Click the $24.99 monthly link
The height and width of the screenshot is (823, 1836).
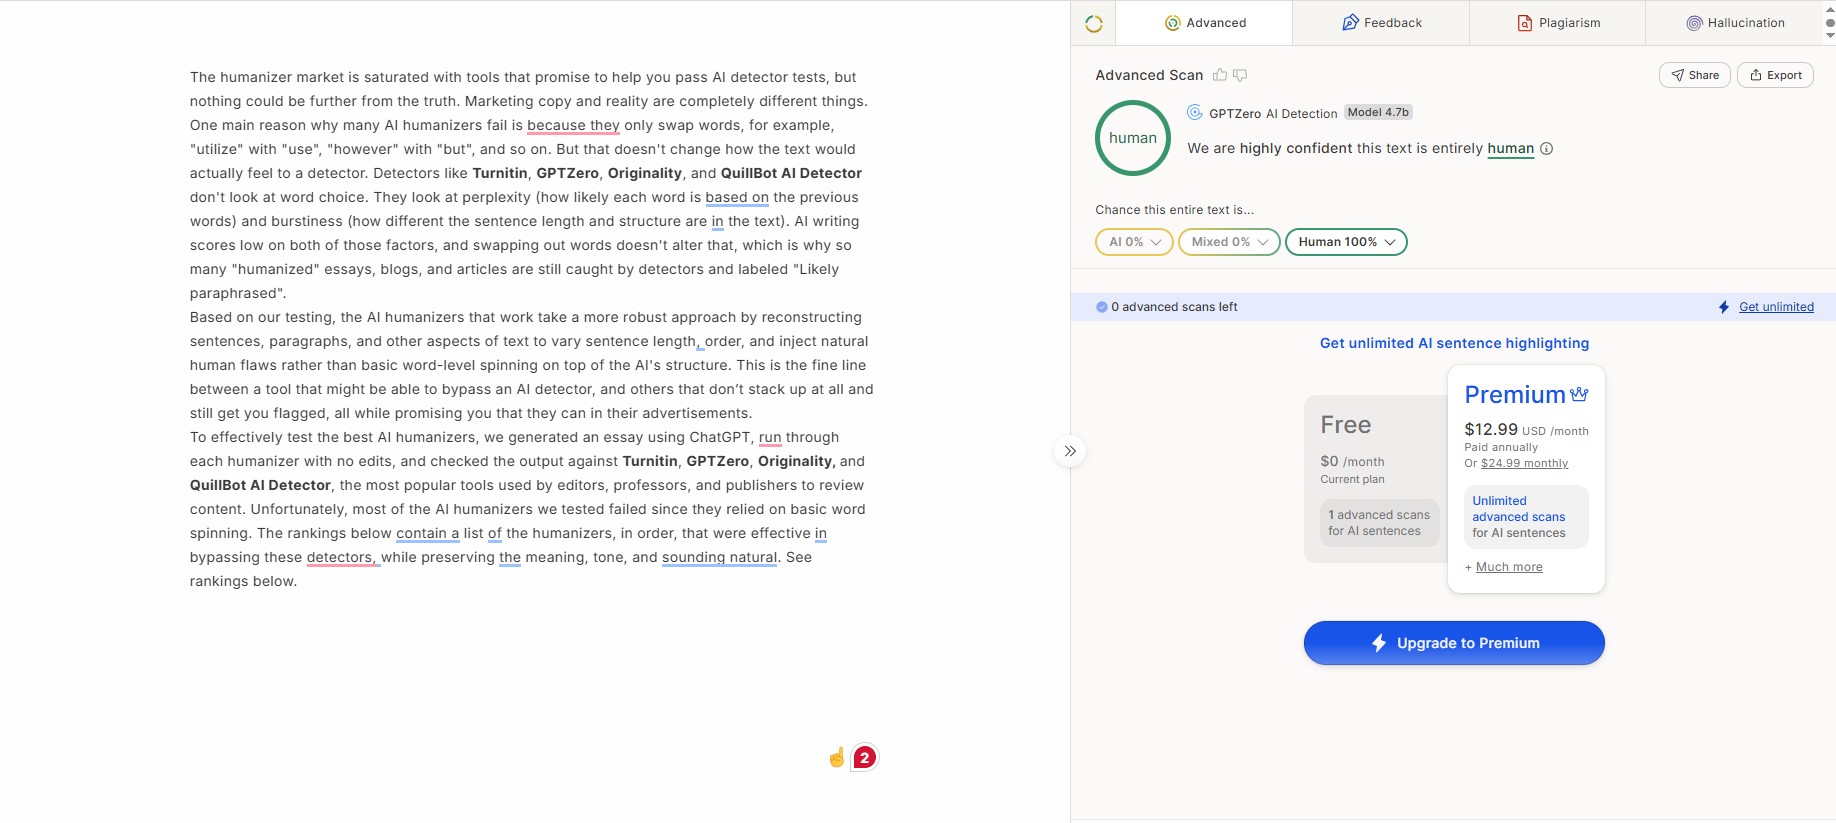point(1524,464)
